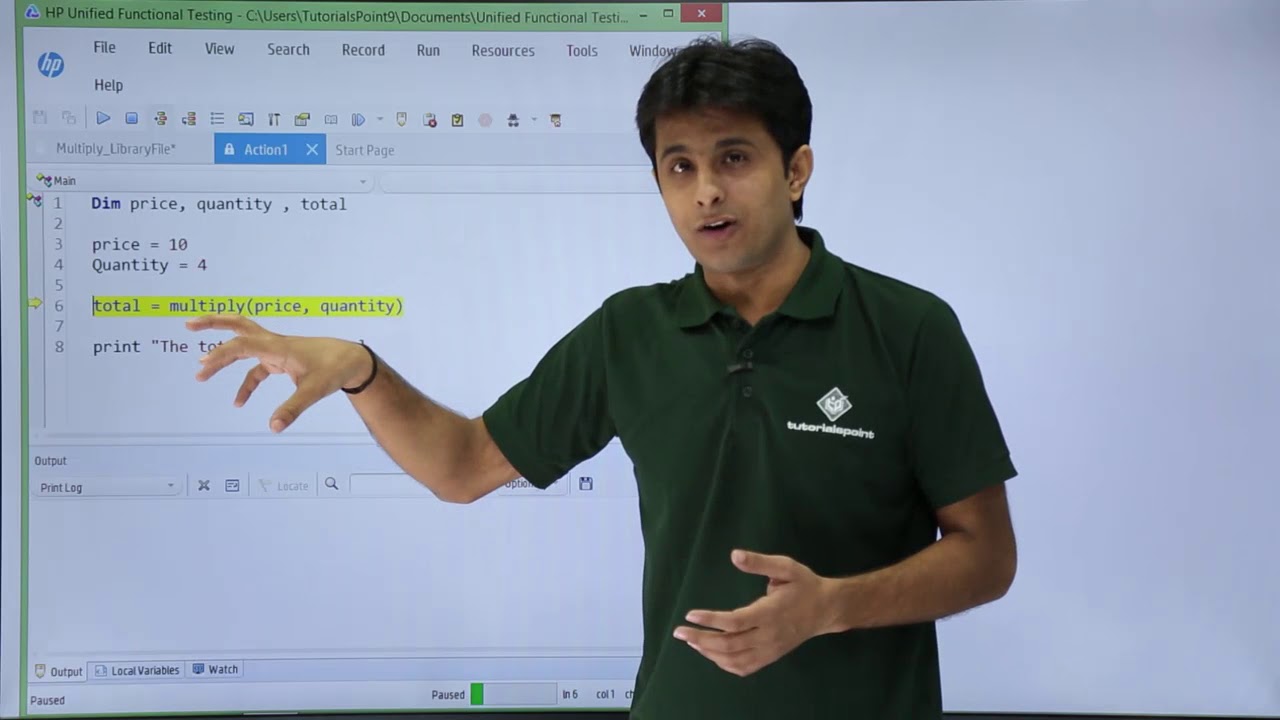Image resolution: width=1280 pixels, height=720 pixels.
Task: Click the clipboard icon with red dot
Action: coord(430,120)
